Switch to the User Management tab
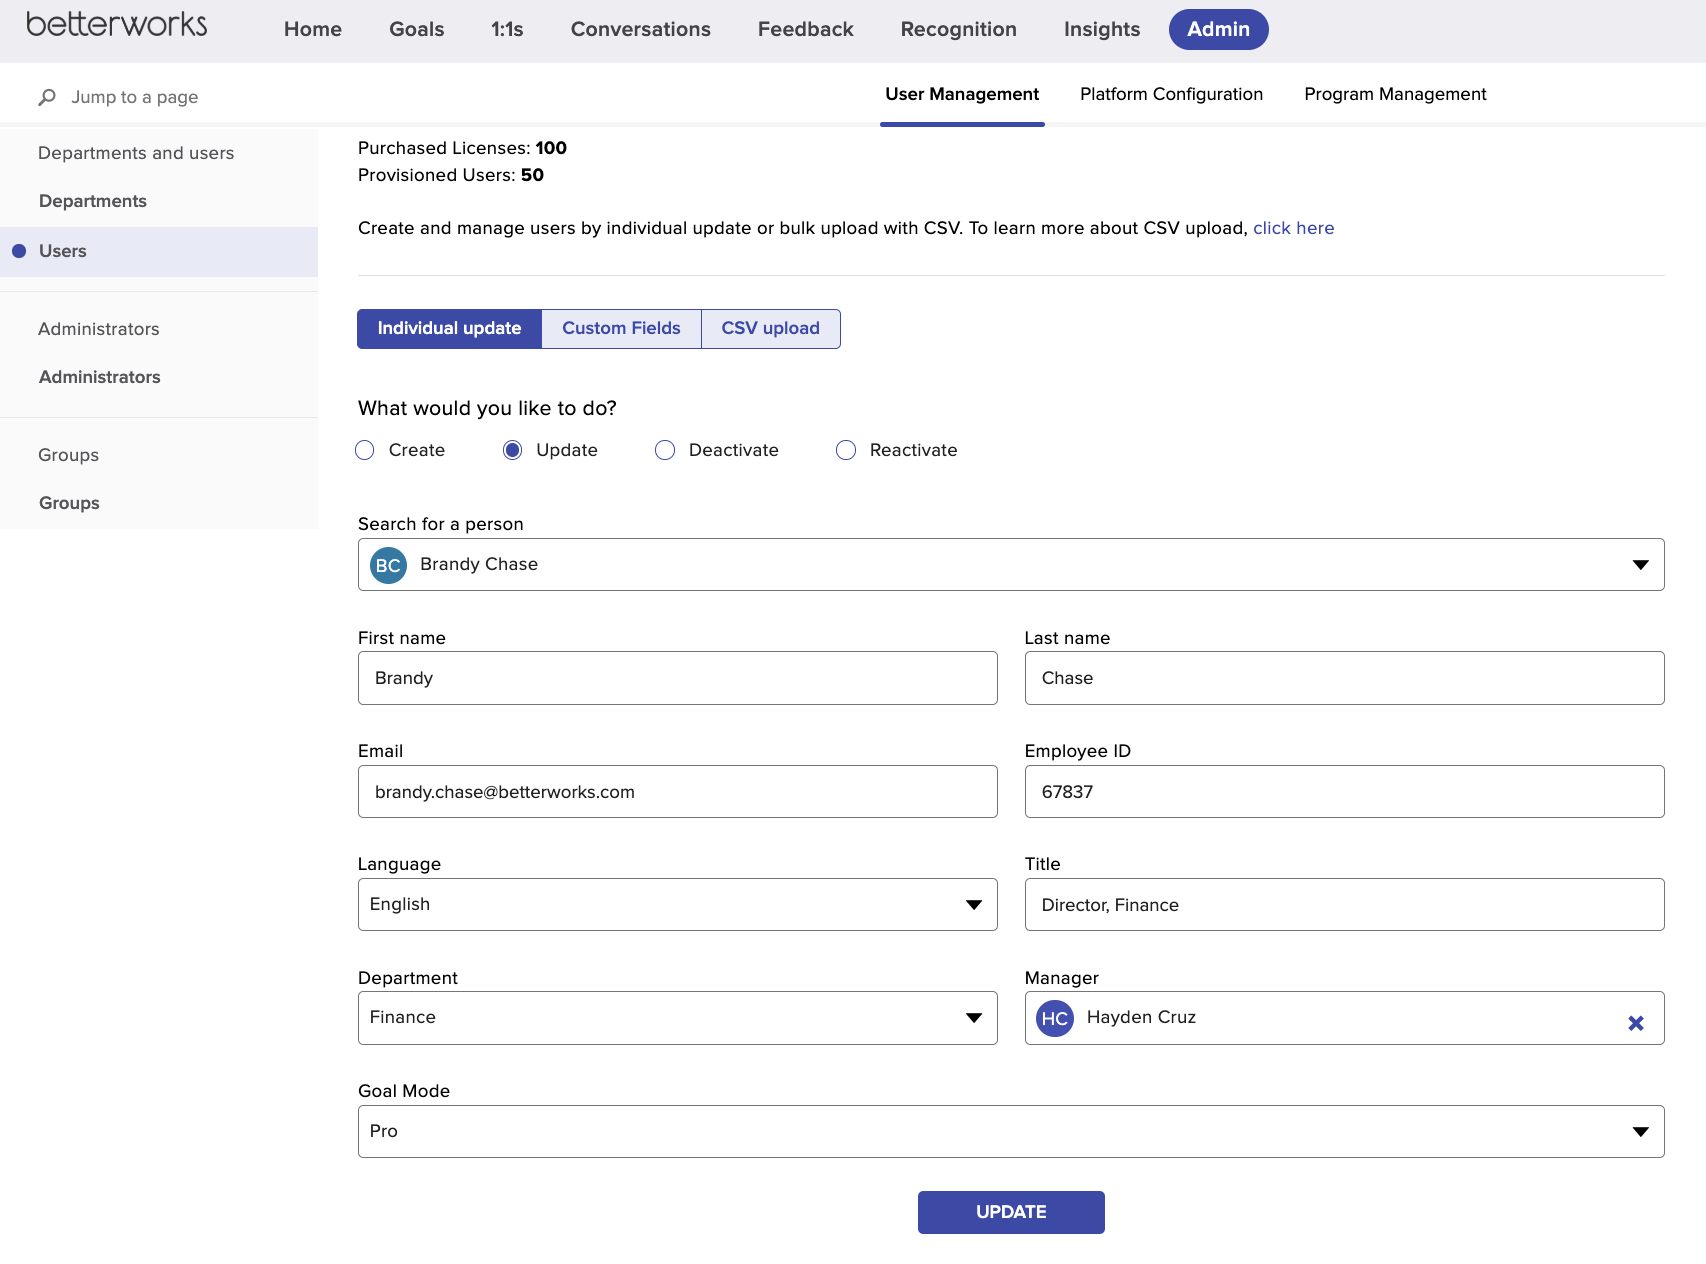1706x1264 pixels. (x=962, y=94)
